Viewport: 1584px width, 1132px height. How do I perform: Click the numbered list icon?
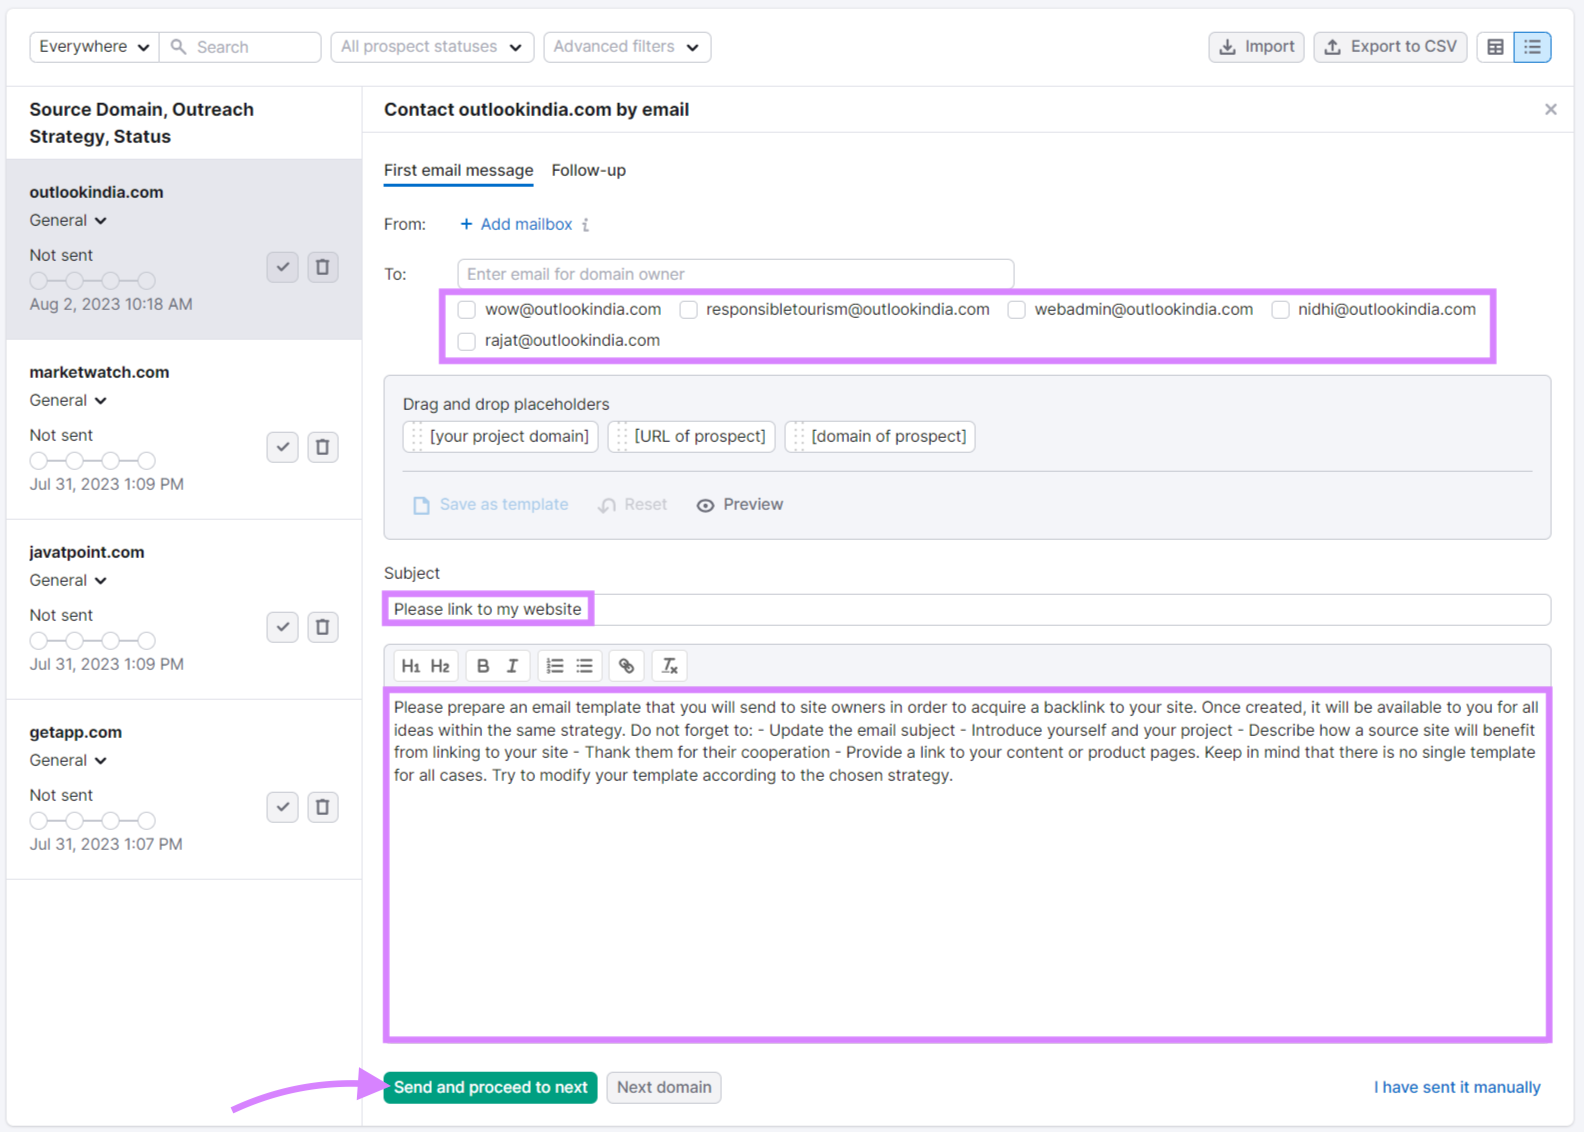tap(555, 666)
